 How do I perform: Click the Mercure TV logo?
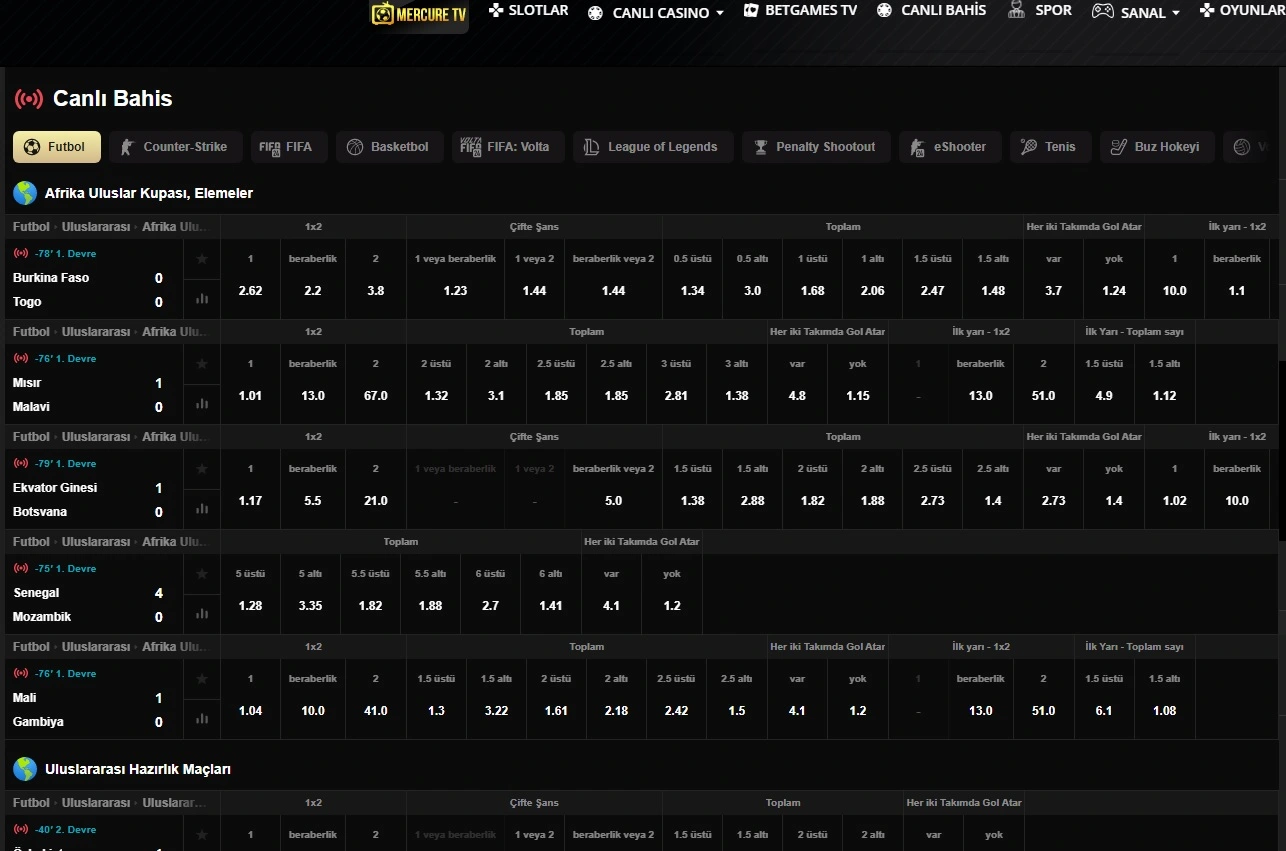pos(419,14)
